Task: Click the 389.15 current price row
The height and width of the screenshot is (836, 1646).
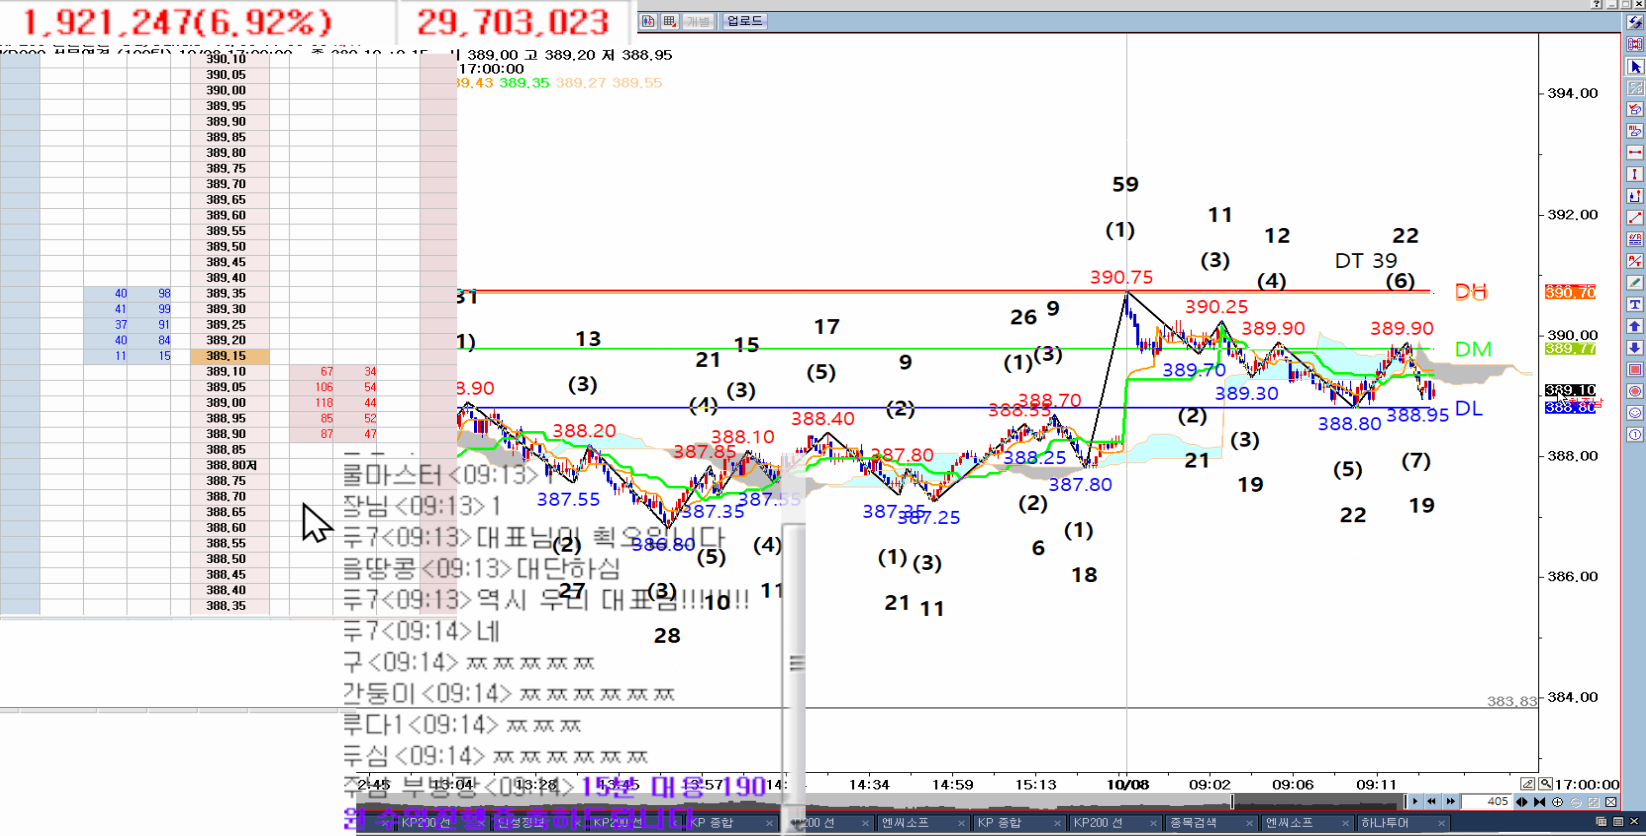Action: pos(226,356)
